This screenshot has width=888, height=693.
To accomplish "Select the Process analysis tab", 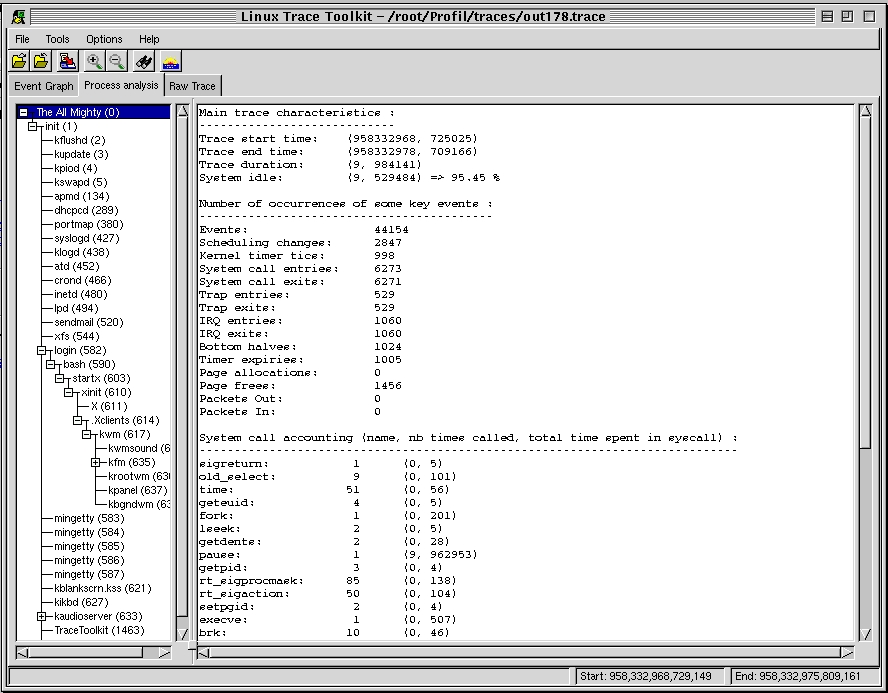I will click(x=121, y=85).
